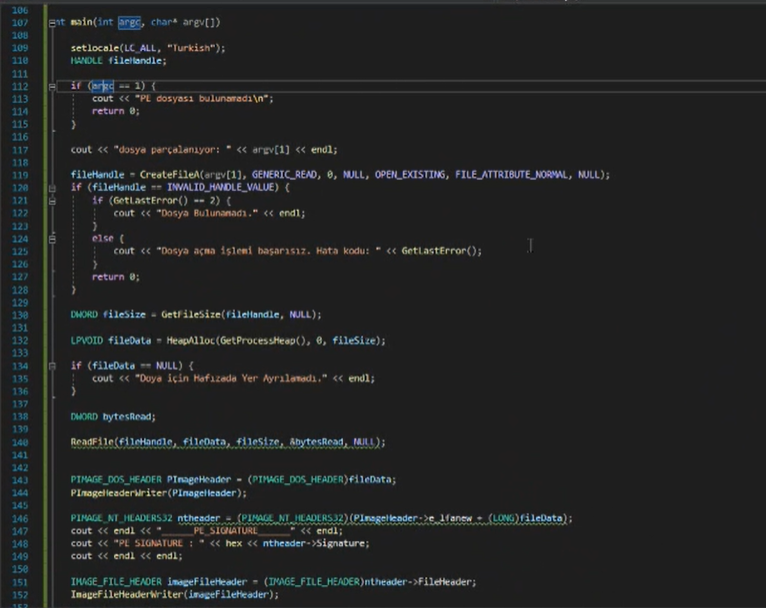Click "return 0;" on line 114

click(116, 111)
